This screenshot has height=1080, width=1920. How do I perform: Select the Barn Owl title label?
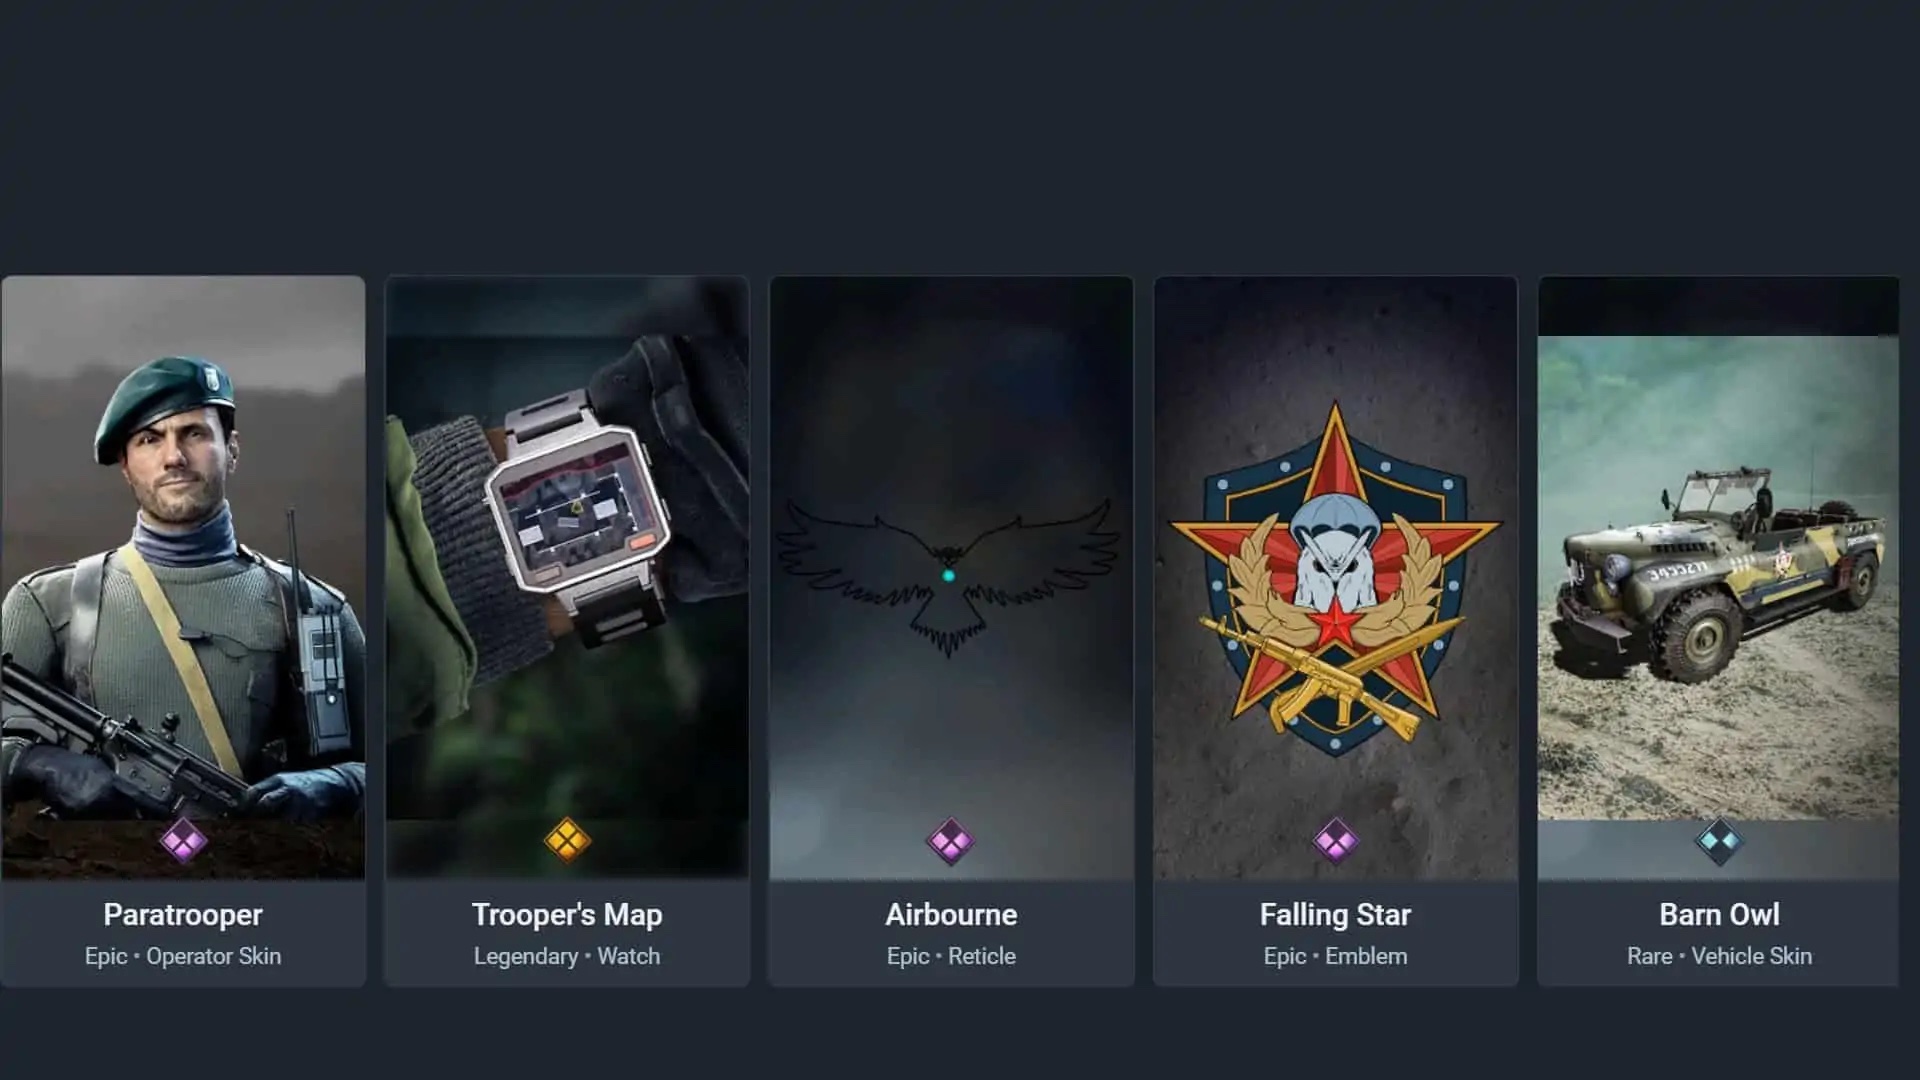click(x=1719, y=915)
